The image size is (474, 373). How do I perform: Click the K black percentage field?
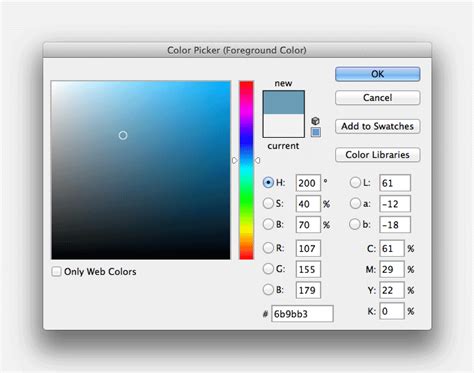point(392,311)
